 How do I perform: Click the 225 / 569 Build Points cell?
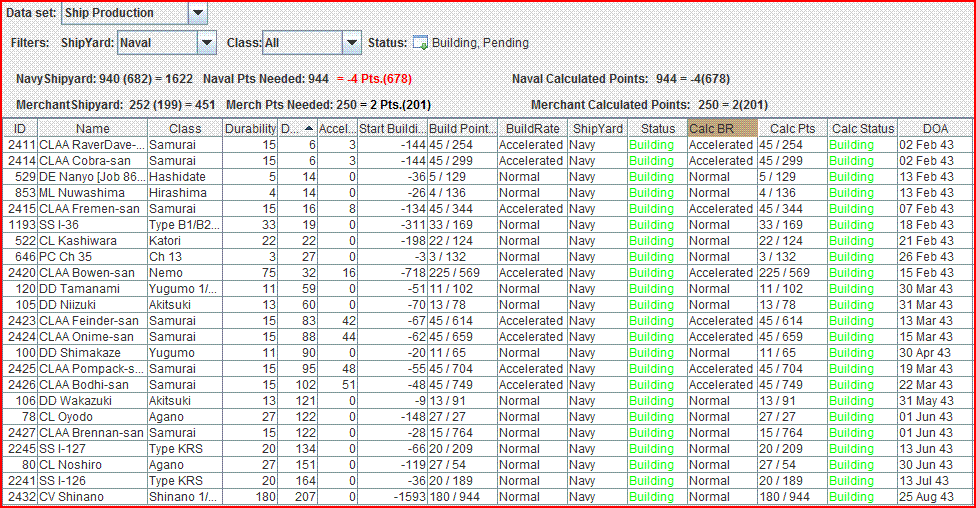tap(462, 273)
